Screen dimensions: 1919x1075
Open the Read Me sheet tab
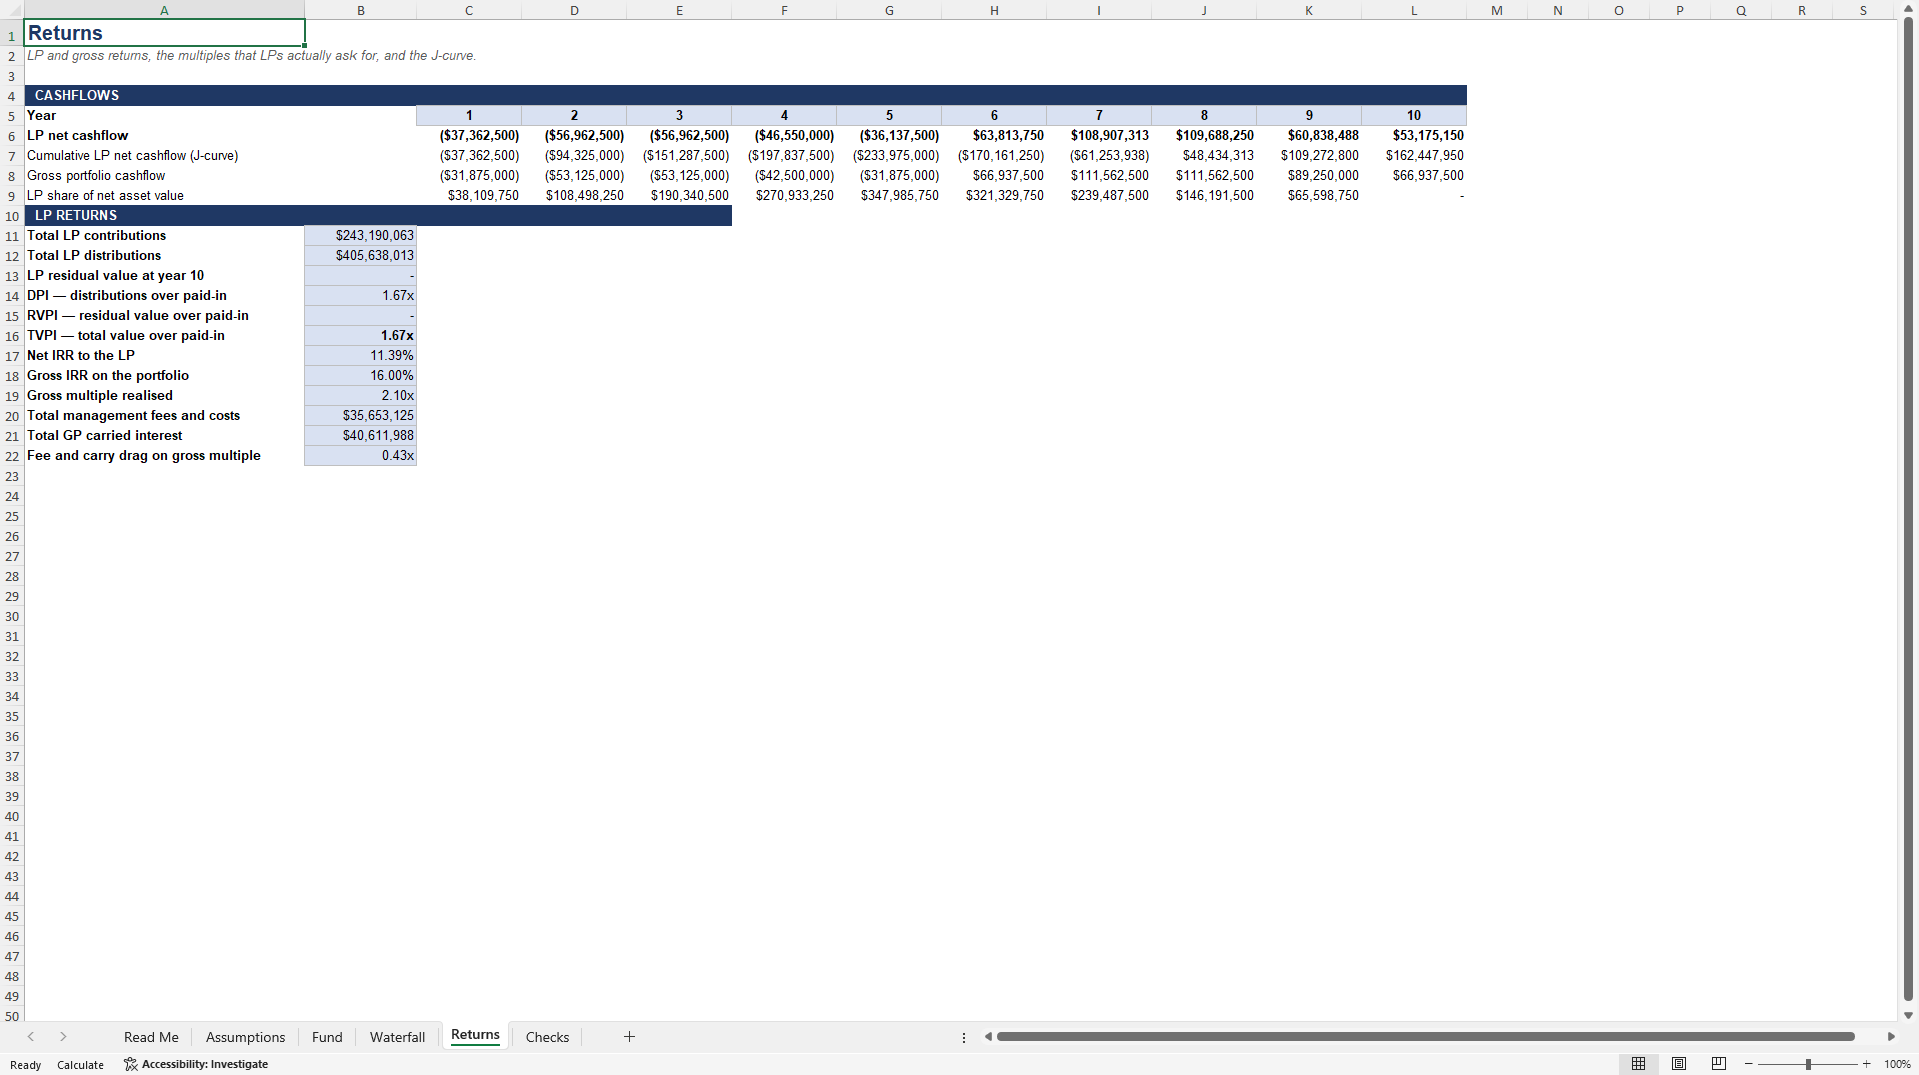[151, 1037]
